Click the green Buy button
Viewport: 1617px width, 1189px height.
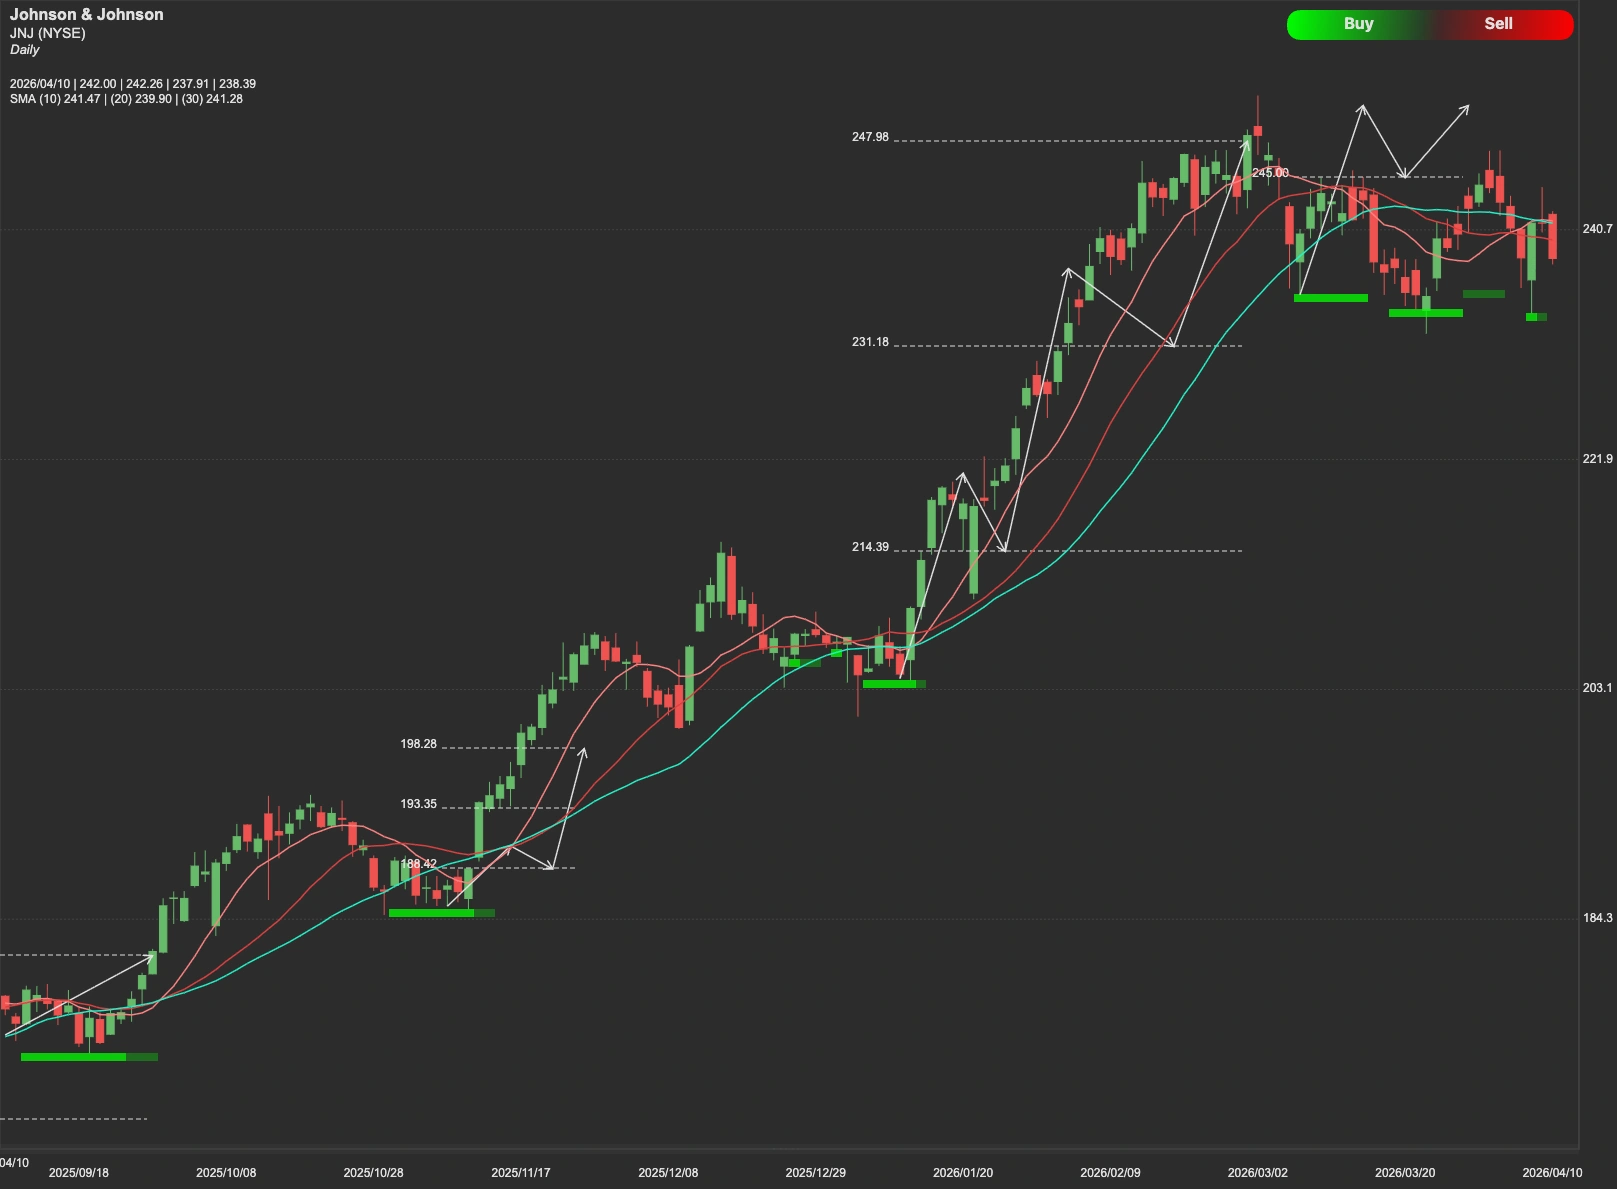1358,23
